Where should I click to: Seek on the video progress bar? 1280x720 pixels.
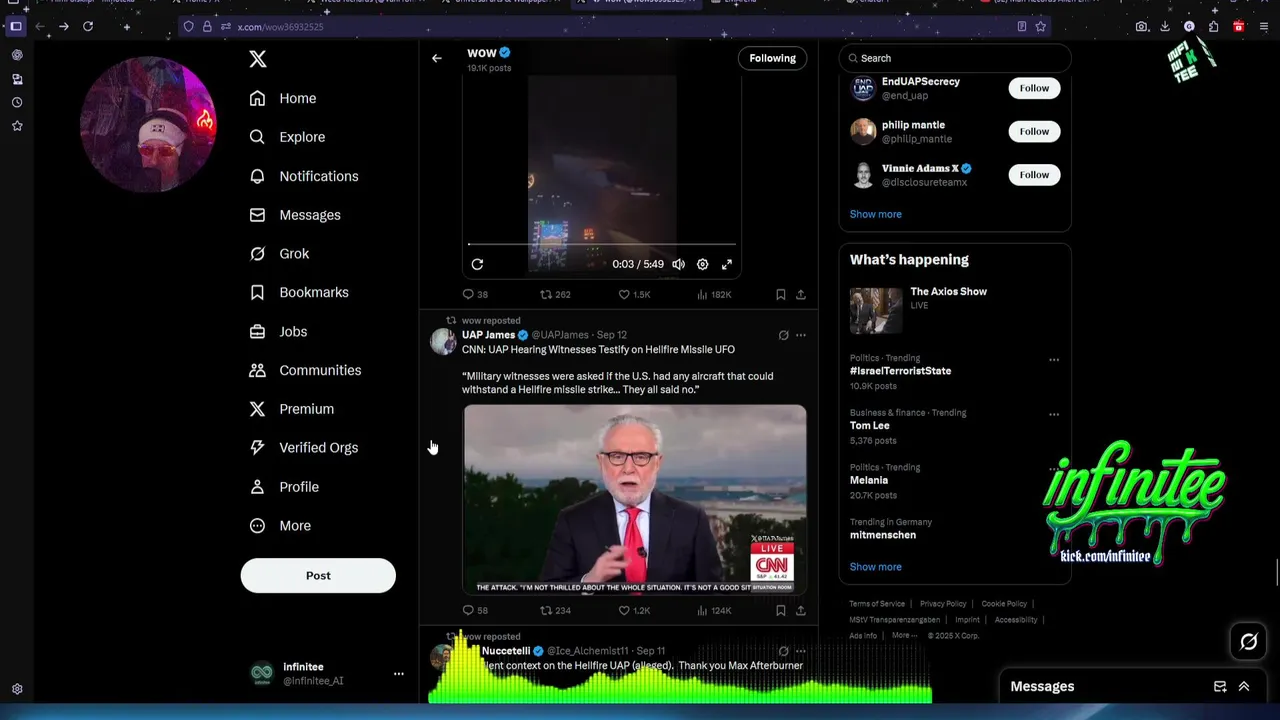click(602, 244)
